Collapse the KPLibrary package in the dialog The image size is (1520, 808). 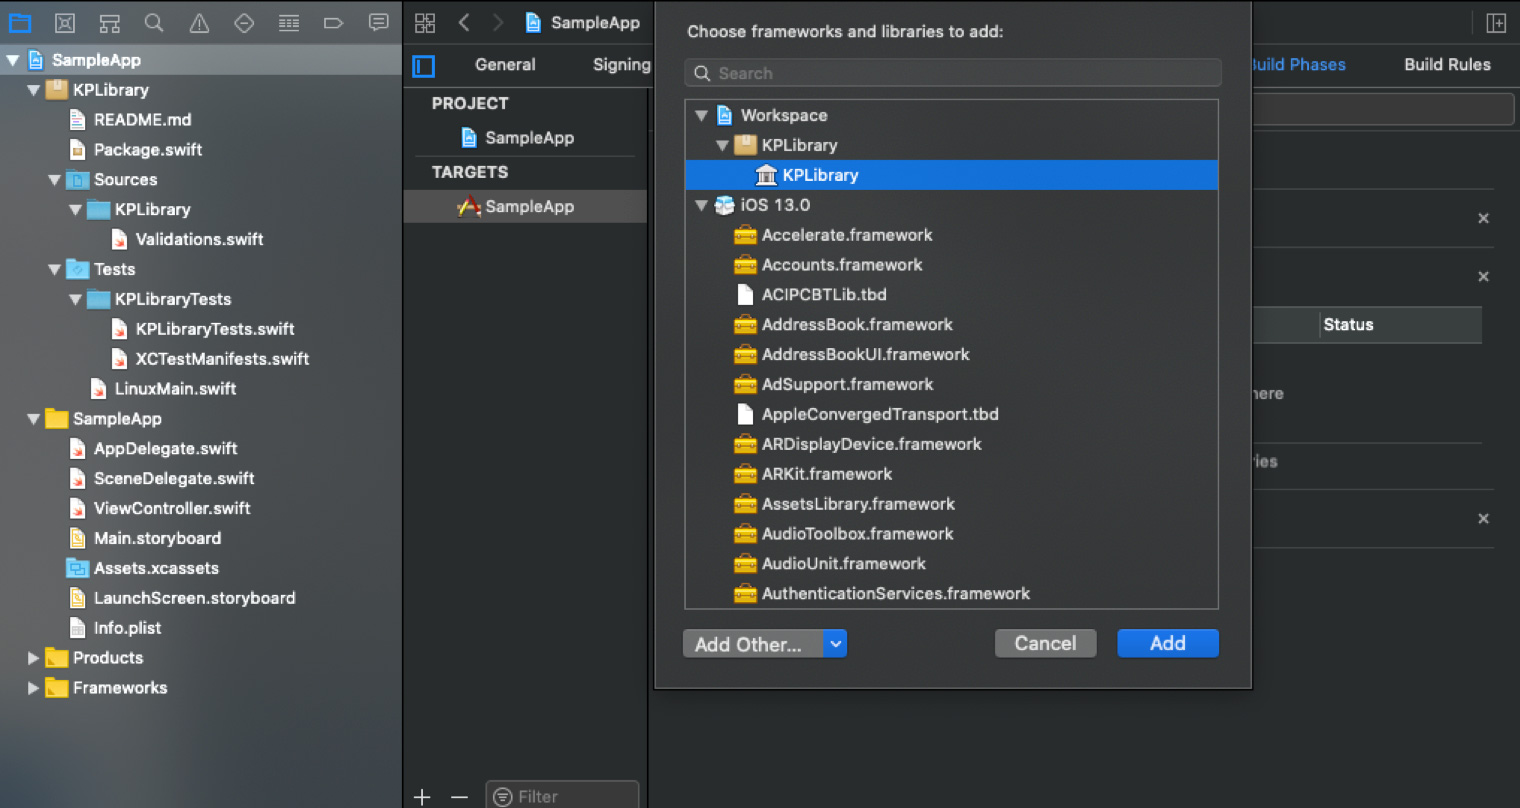point(723,145)
